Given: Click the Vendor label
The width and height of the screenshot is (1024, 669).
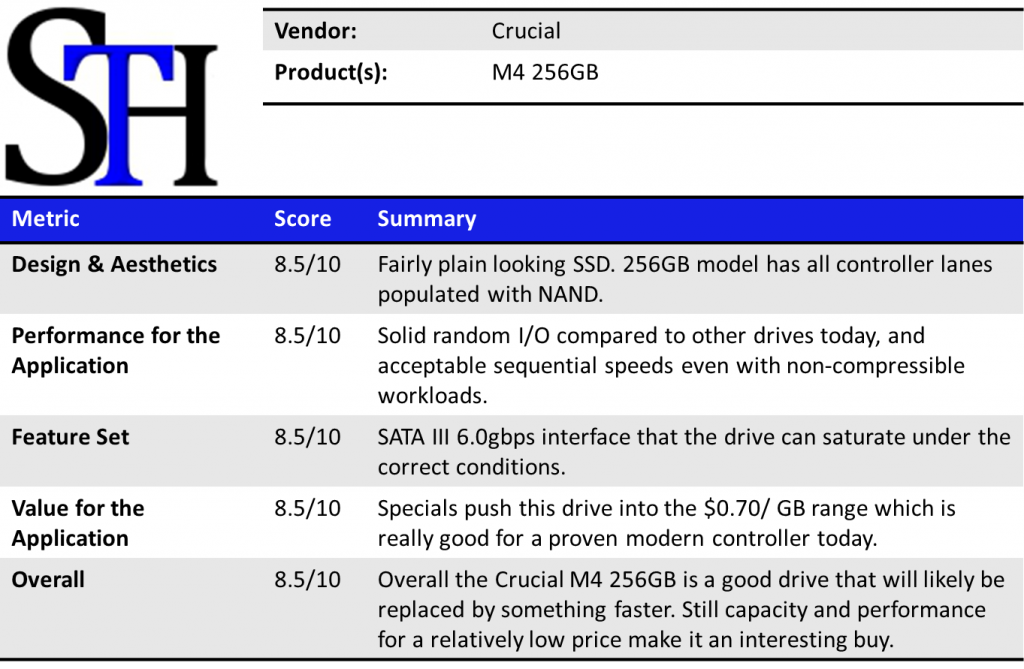Looking at the screenshot, I should point(318,31).
